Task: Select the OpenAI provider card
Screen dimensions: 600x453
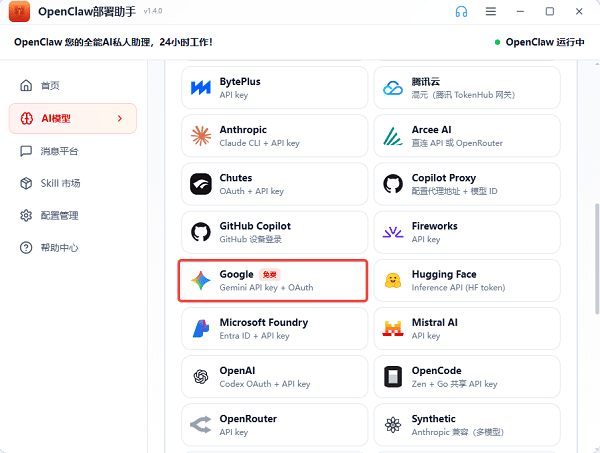Action: (275, 377)
